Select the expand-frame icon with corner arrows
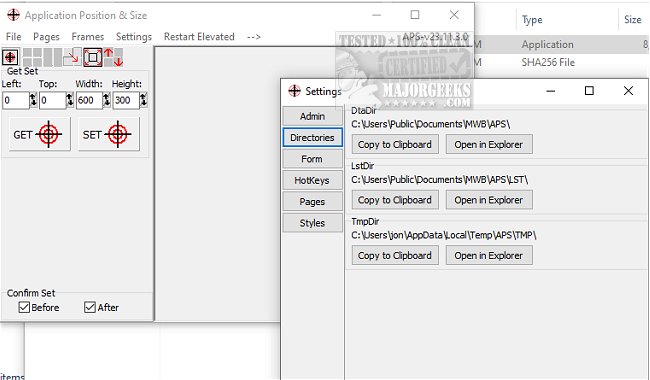 [92, 57]
